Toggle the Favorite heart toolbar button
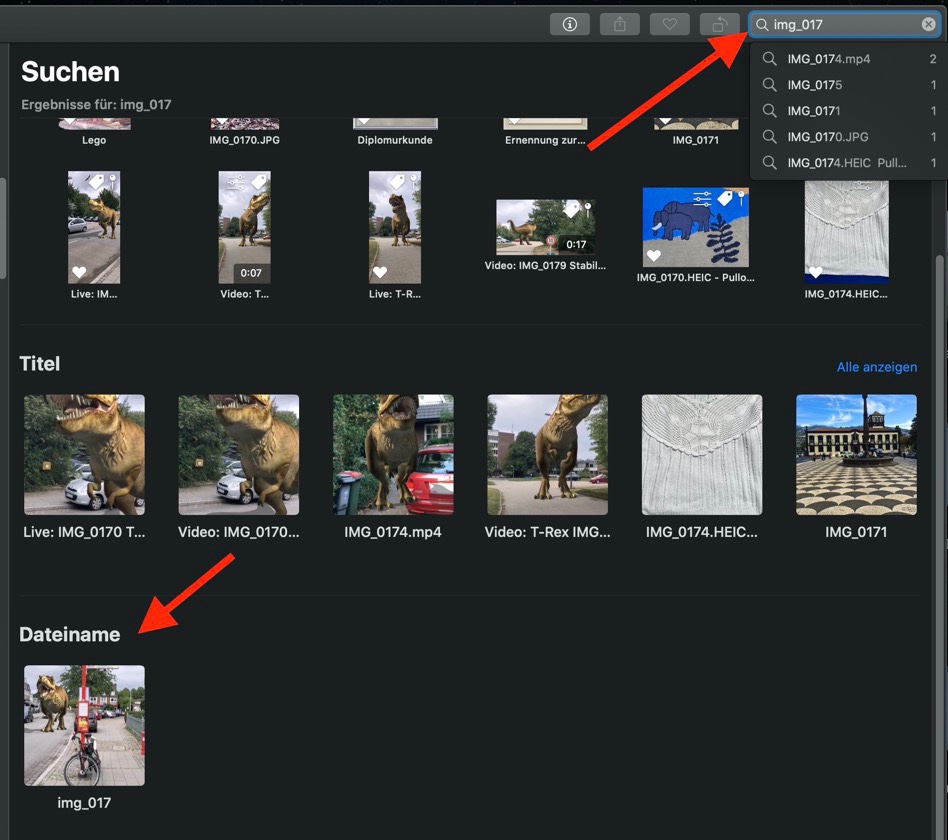 click(669, 24)
